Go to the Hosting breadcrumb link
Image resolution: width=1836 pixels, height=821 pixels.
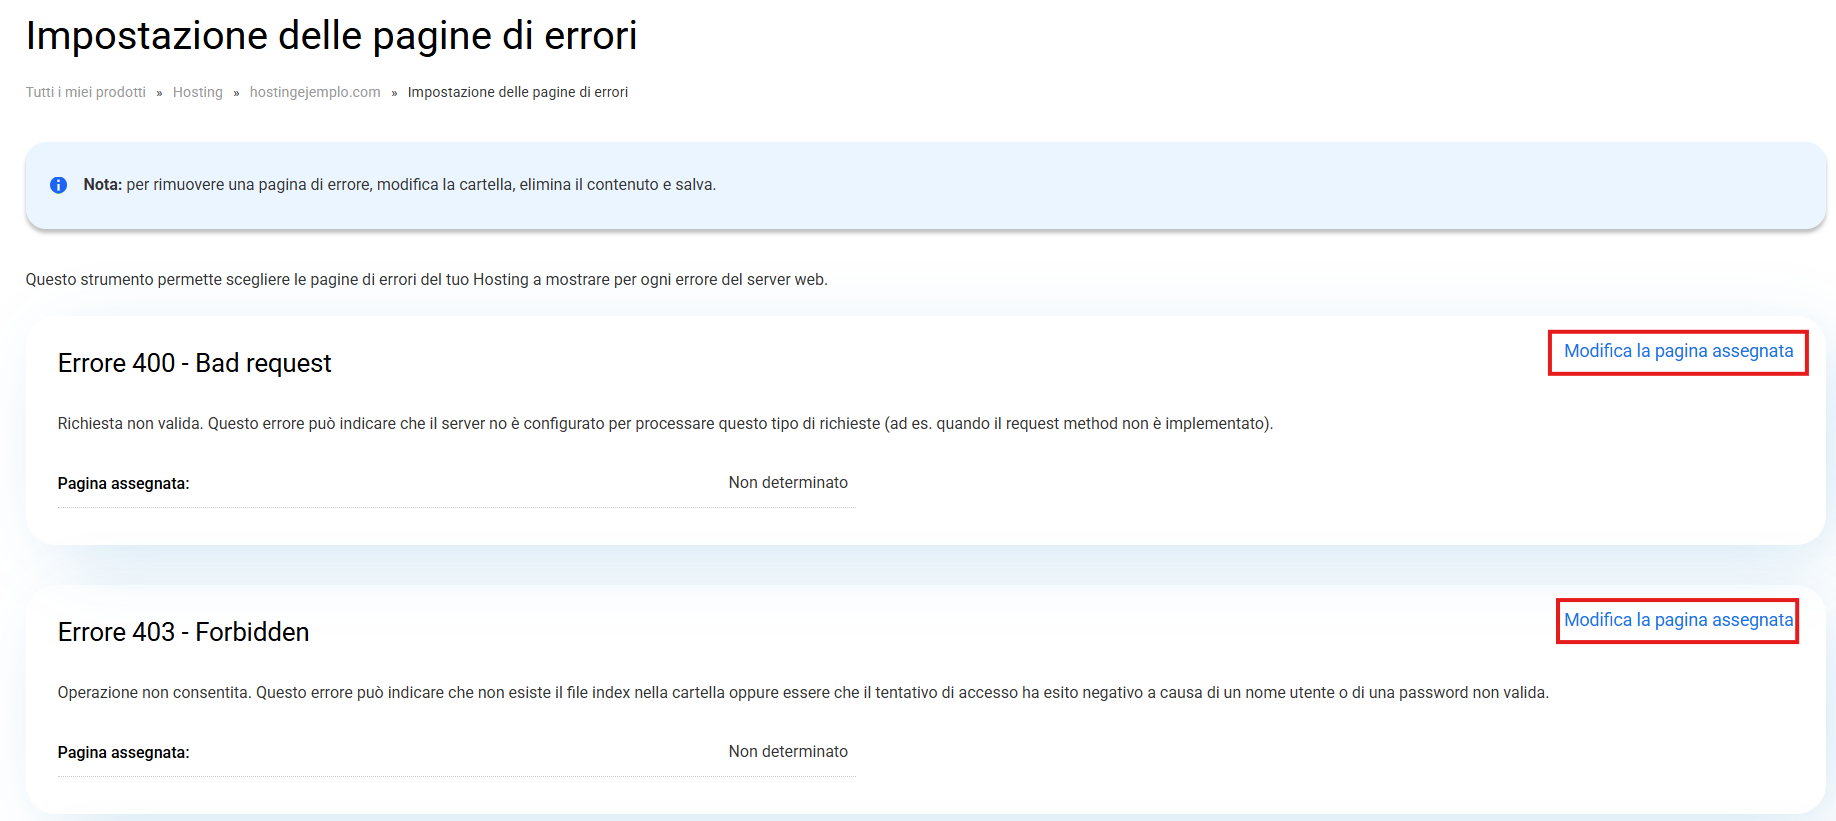(198, 92)
